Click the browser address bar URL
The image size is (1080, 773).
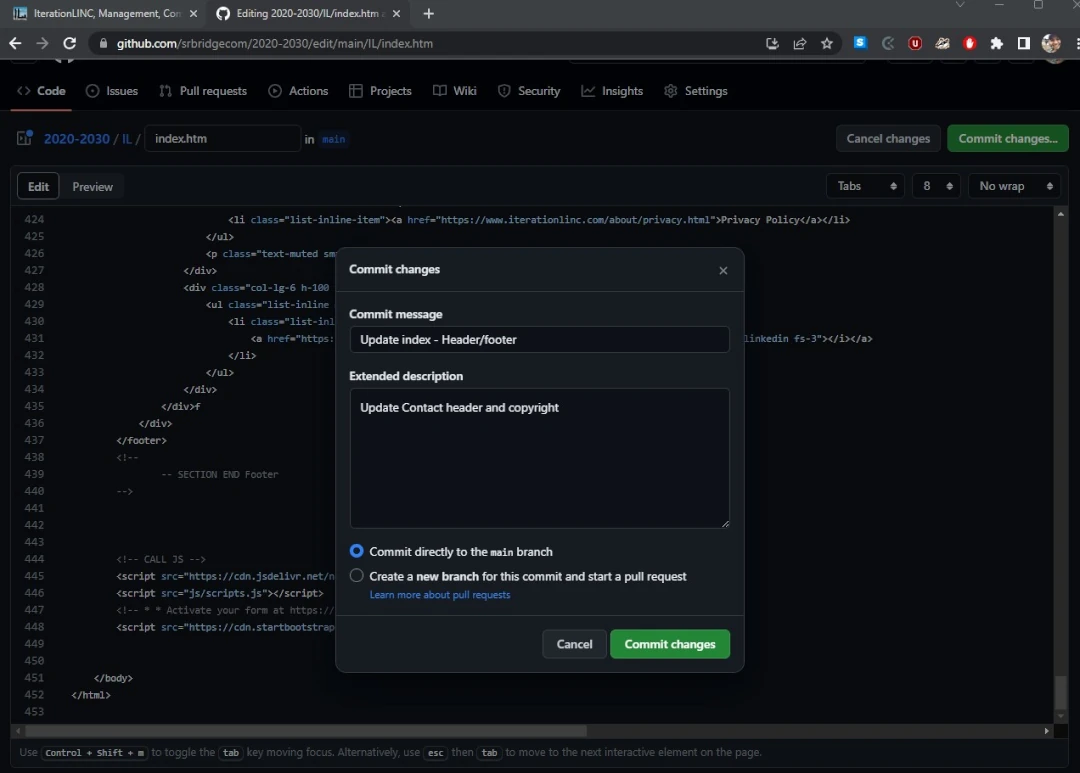275,43
